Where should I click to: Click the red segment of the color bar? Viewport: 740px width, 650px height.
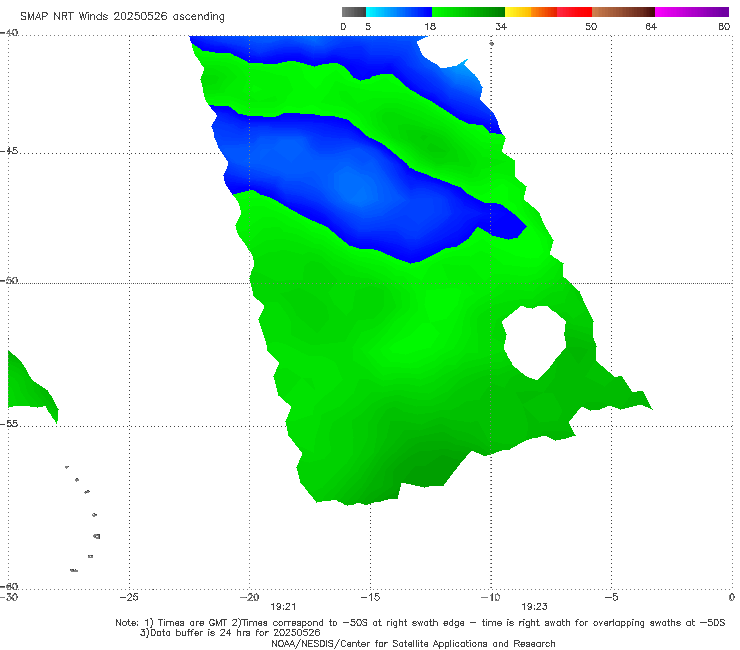574,12
